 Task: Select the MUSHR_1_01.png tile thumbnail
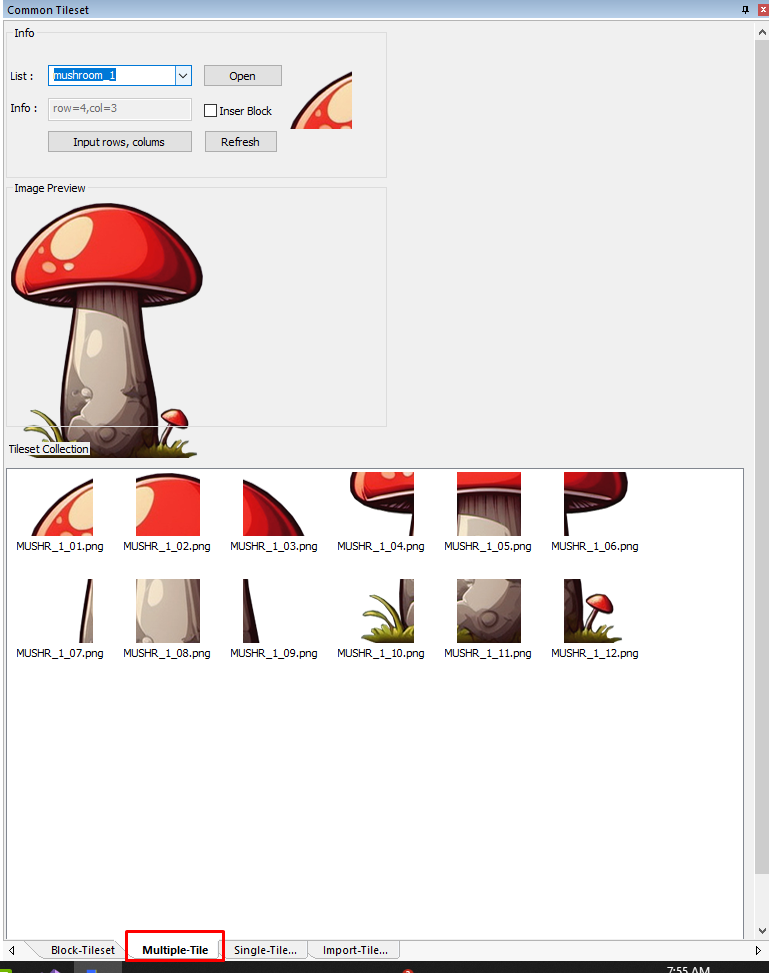point(60,506)
